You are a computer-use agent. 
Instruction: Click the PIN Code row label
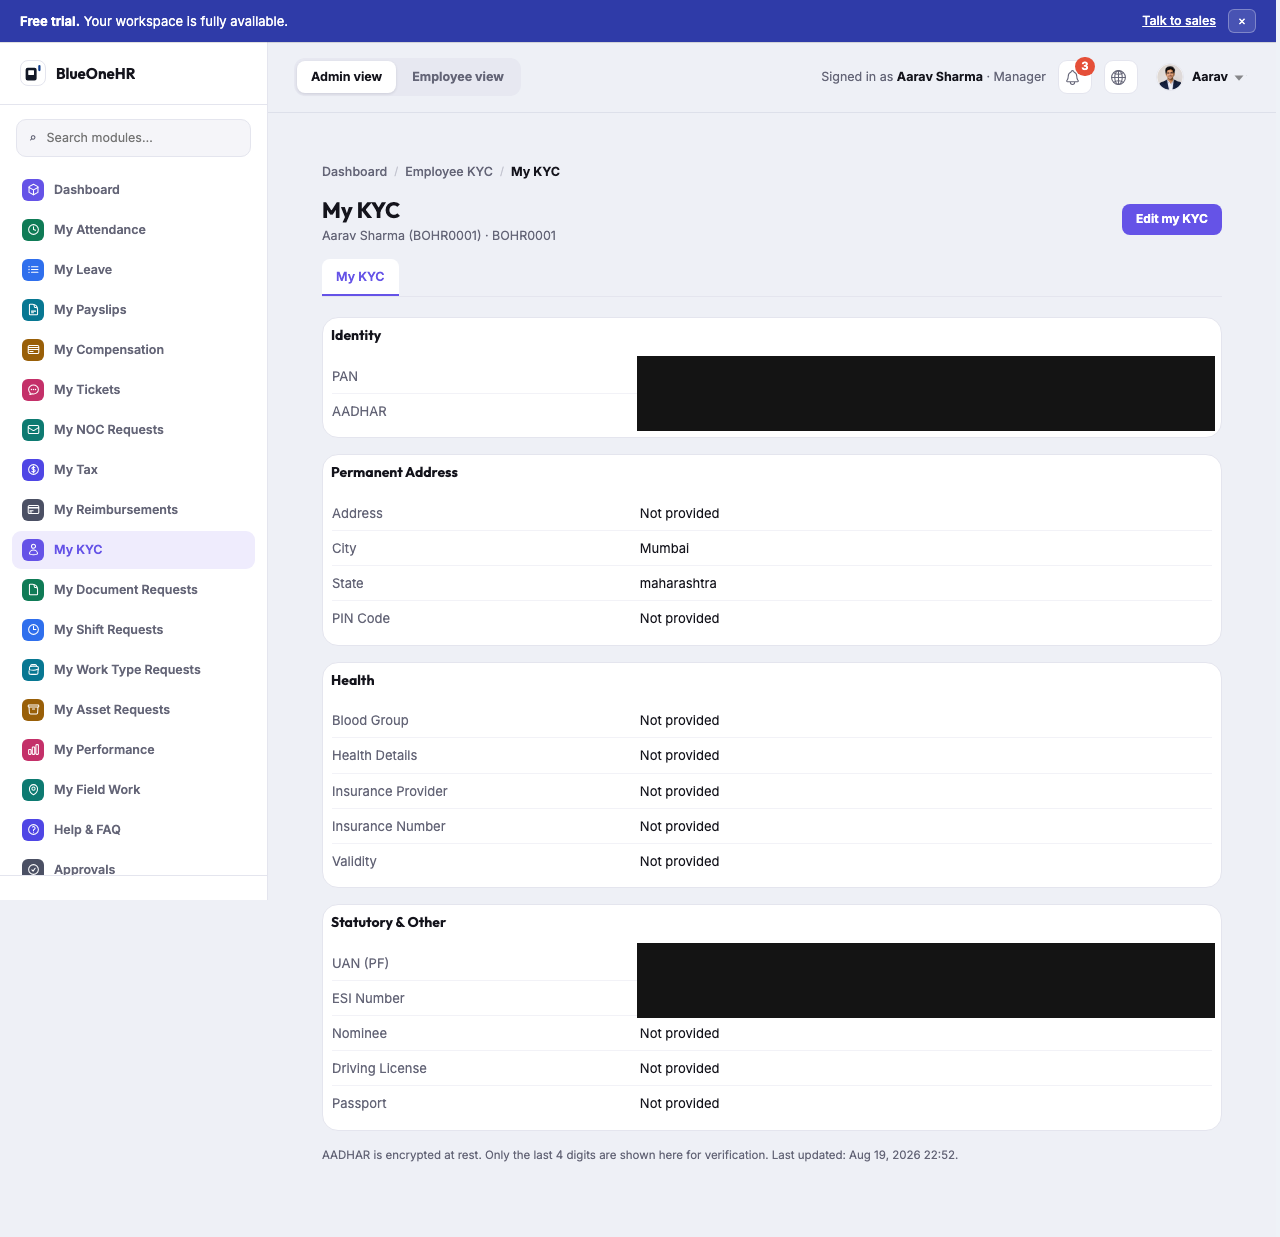pyautogui.click(x=361, y=619)
